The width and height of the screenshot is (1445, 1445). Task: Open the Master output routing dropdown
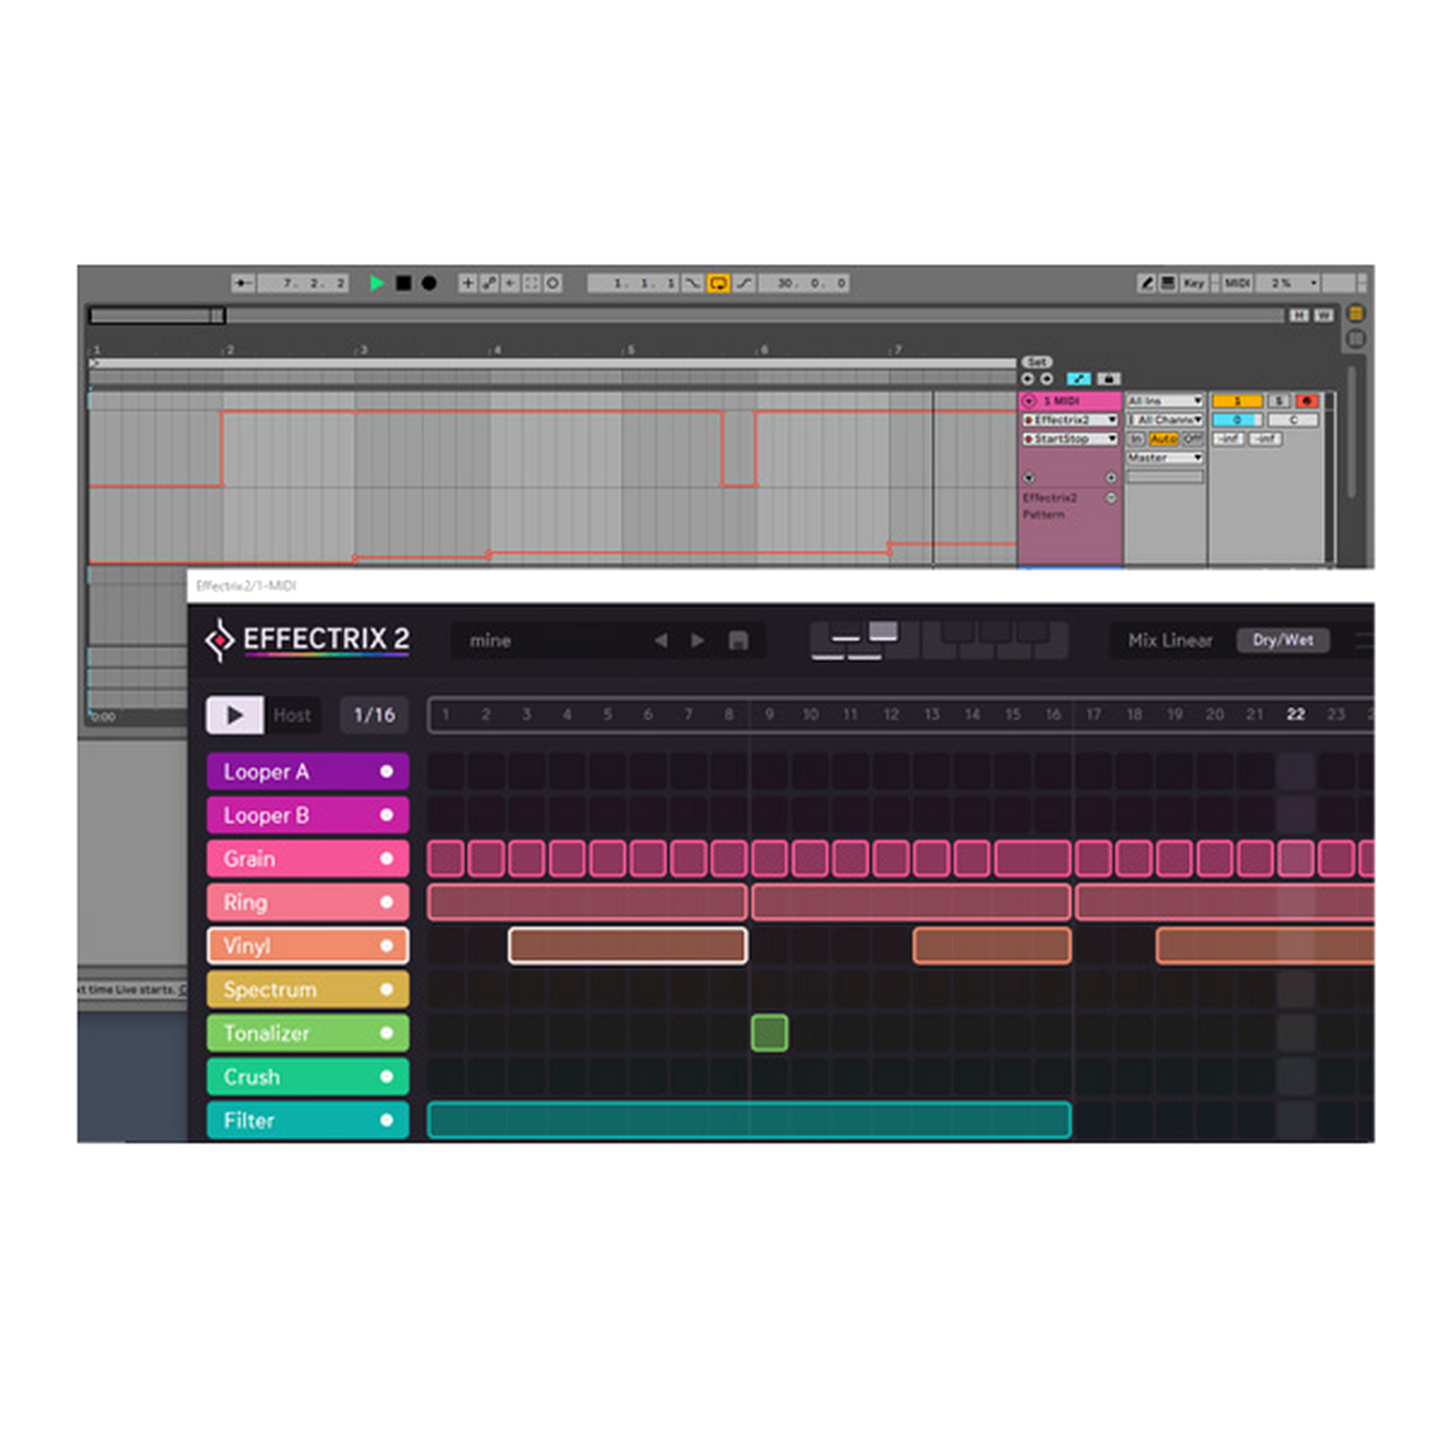1165,457
